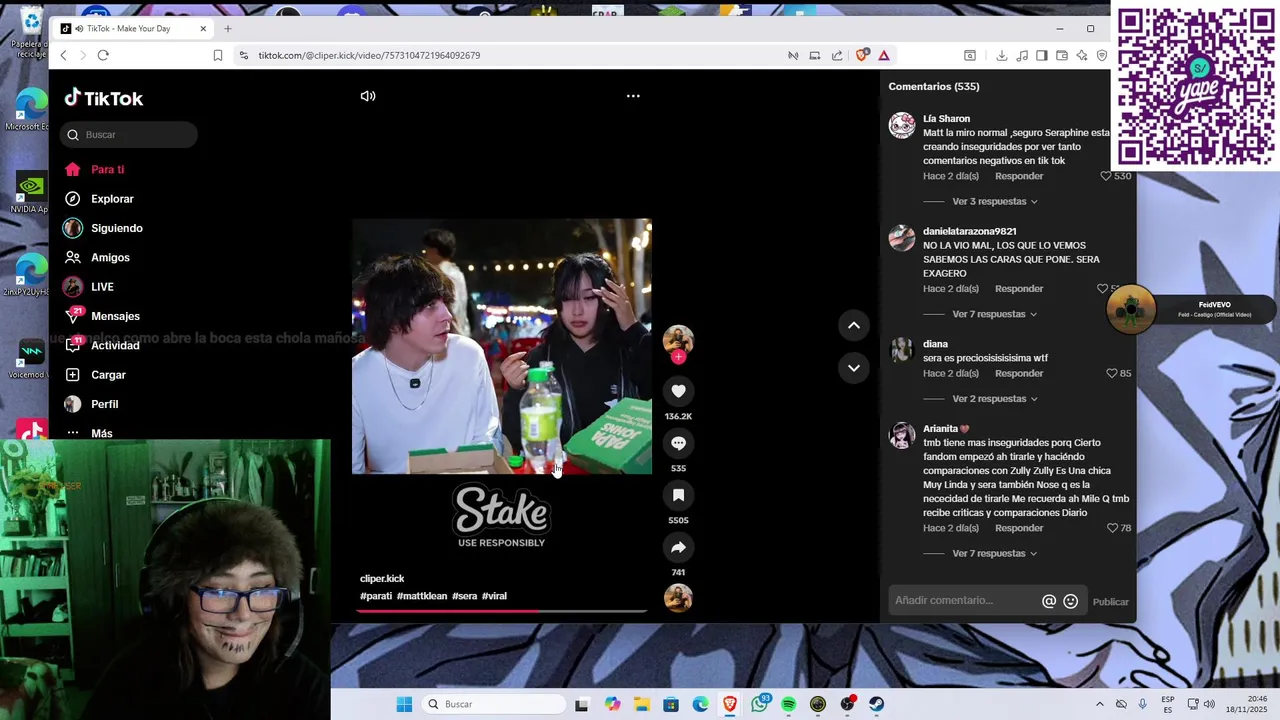Open the Brave Wallet icon
This screenshot has width=1280, height=720.
[x=1062, y=55]
